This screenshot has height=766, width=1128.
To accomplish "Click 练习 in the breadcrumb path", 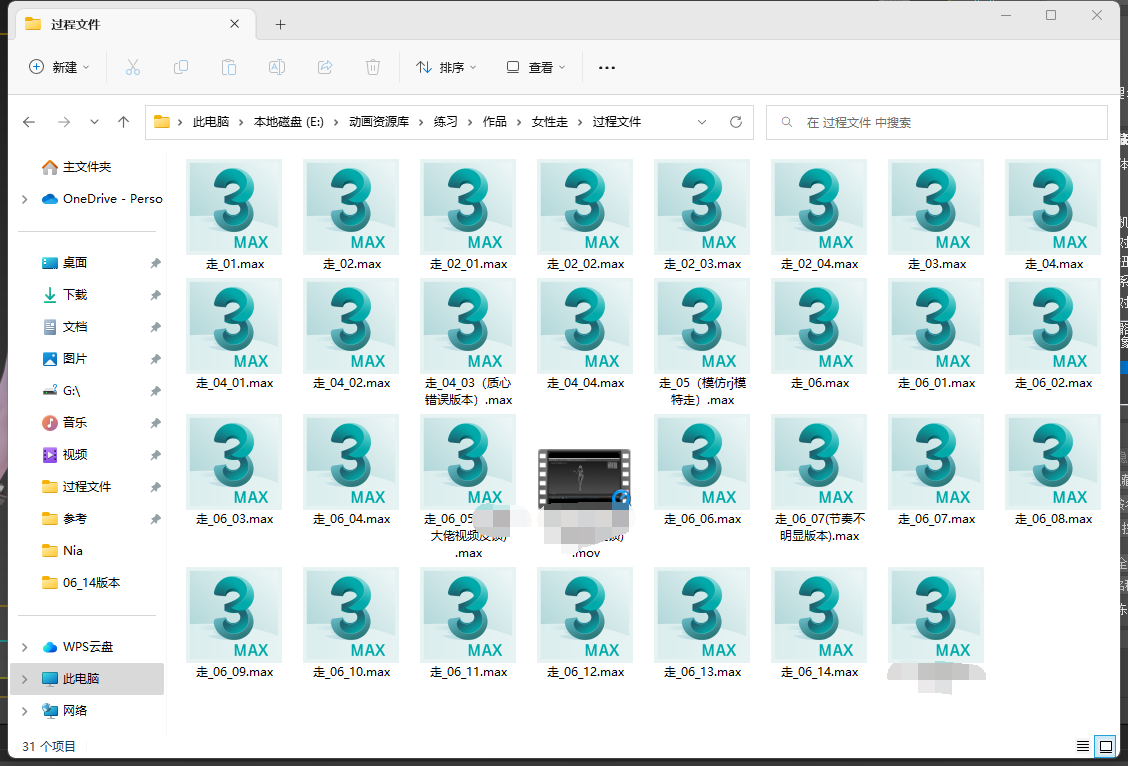I will [x=445, y=122].
